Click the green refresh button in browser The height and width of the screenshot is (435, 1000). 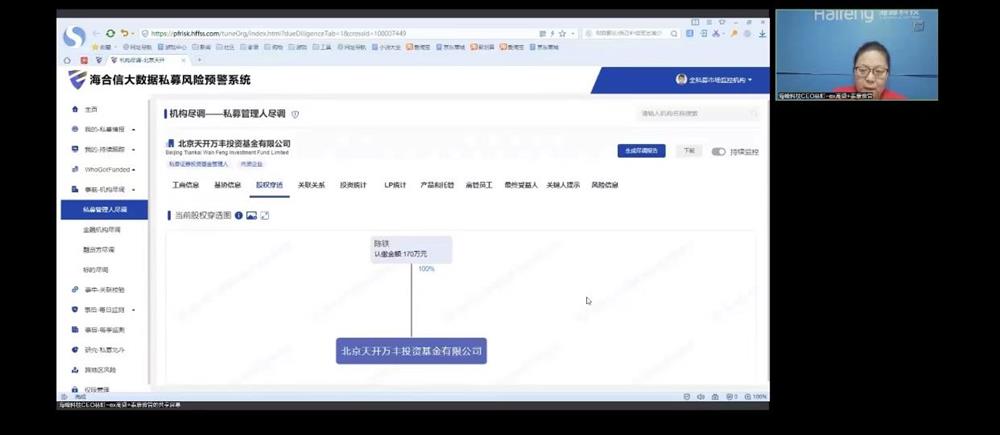point(110,33)
